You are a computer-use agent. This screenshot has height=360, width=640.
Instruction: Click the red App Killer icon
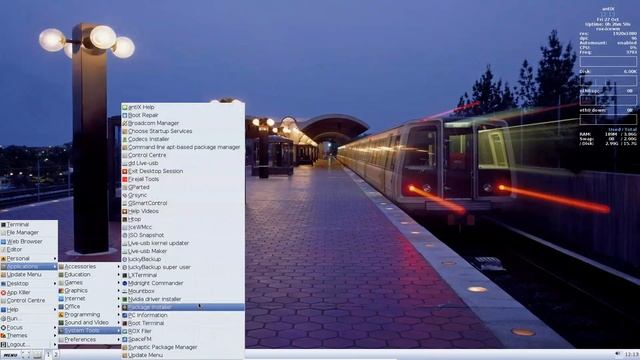point(3,293)
